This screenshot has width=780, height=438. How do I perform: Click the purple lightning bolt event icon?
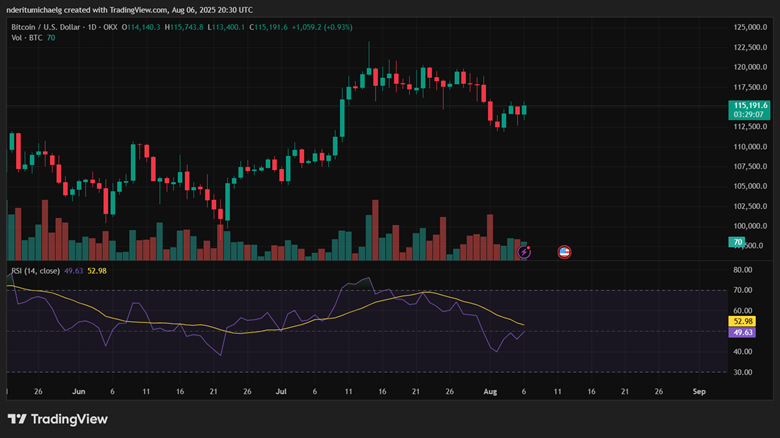[x=525, y=252]
